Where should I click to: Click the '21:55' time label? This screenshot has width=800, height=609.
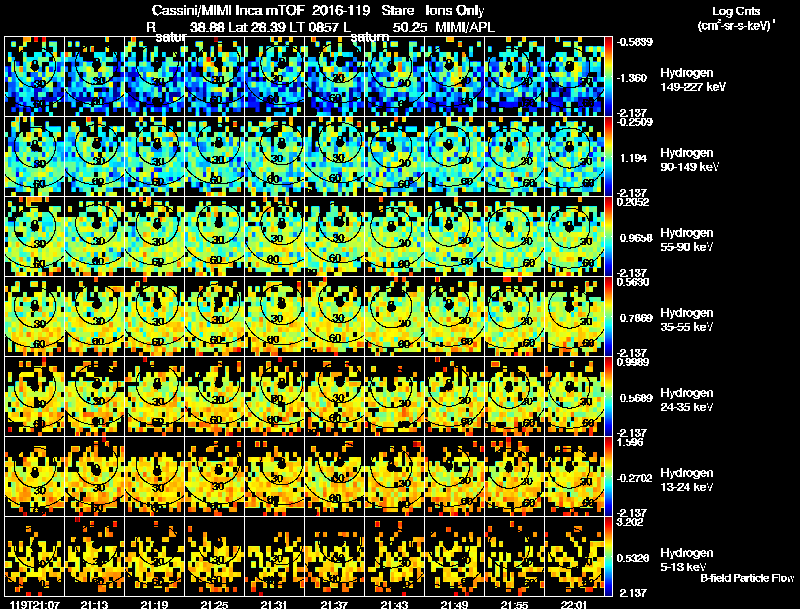tap(514, 604)
